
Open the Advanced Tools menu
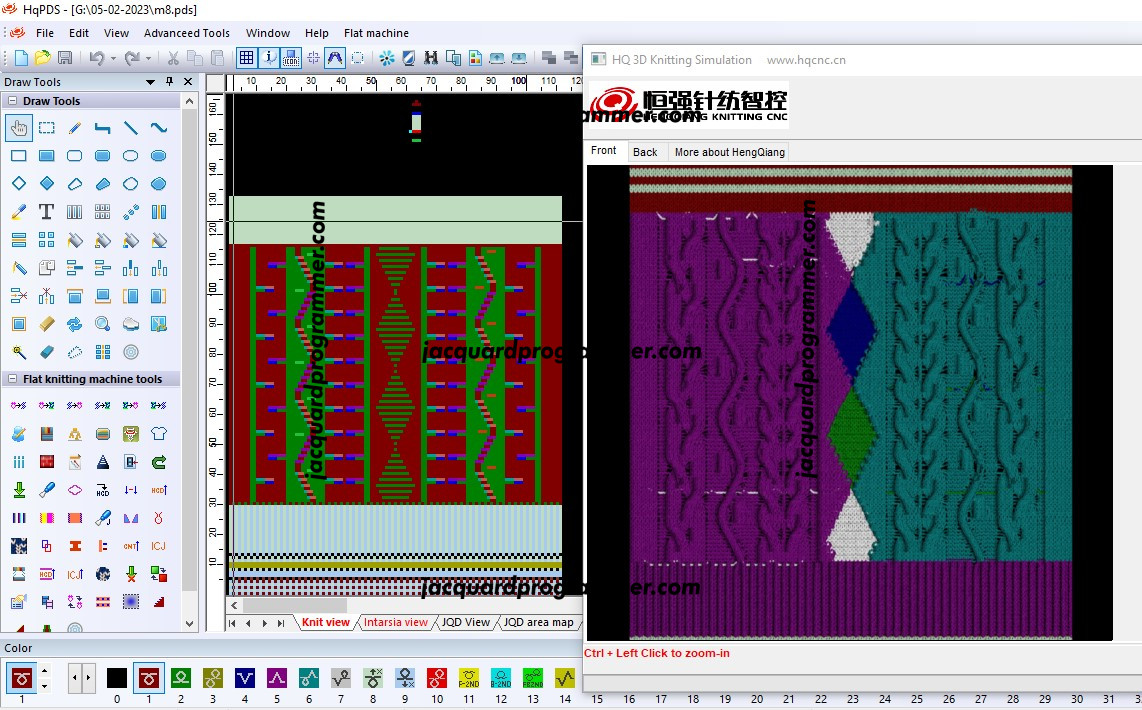pos(186,33)
